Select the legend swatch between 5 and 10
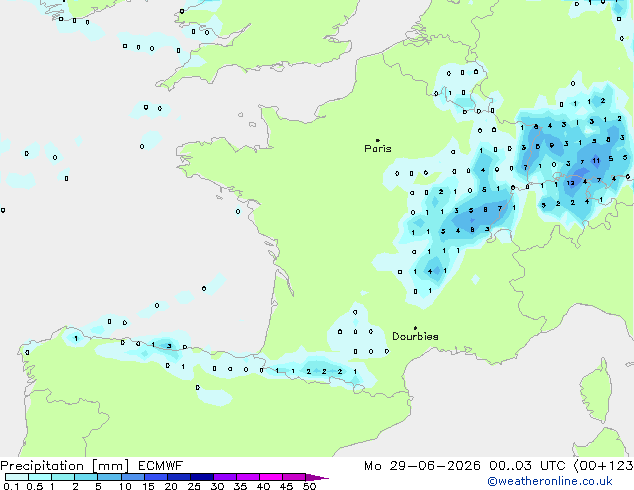The image size is (634, 490). [109, 477]
